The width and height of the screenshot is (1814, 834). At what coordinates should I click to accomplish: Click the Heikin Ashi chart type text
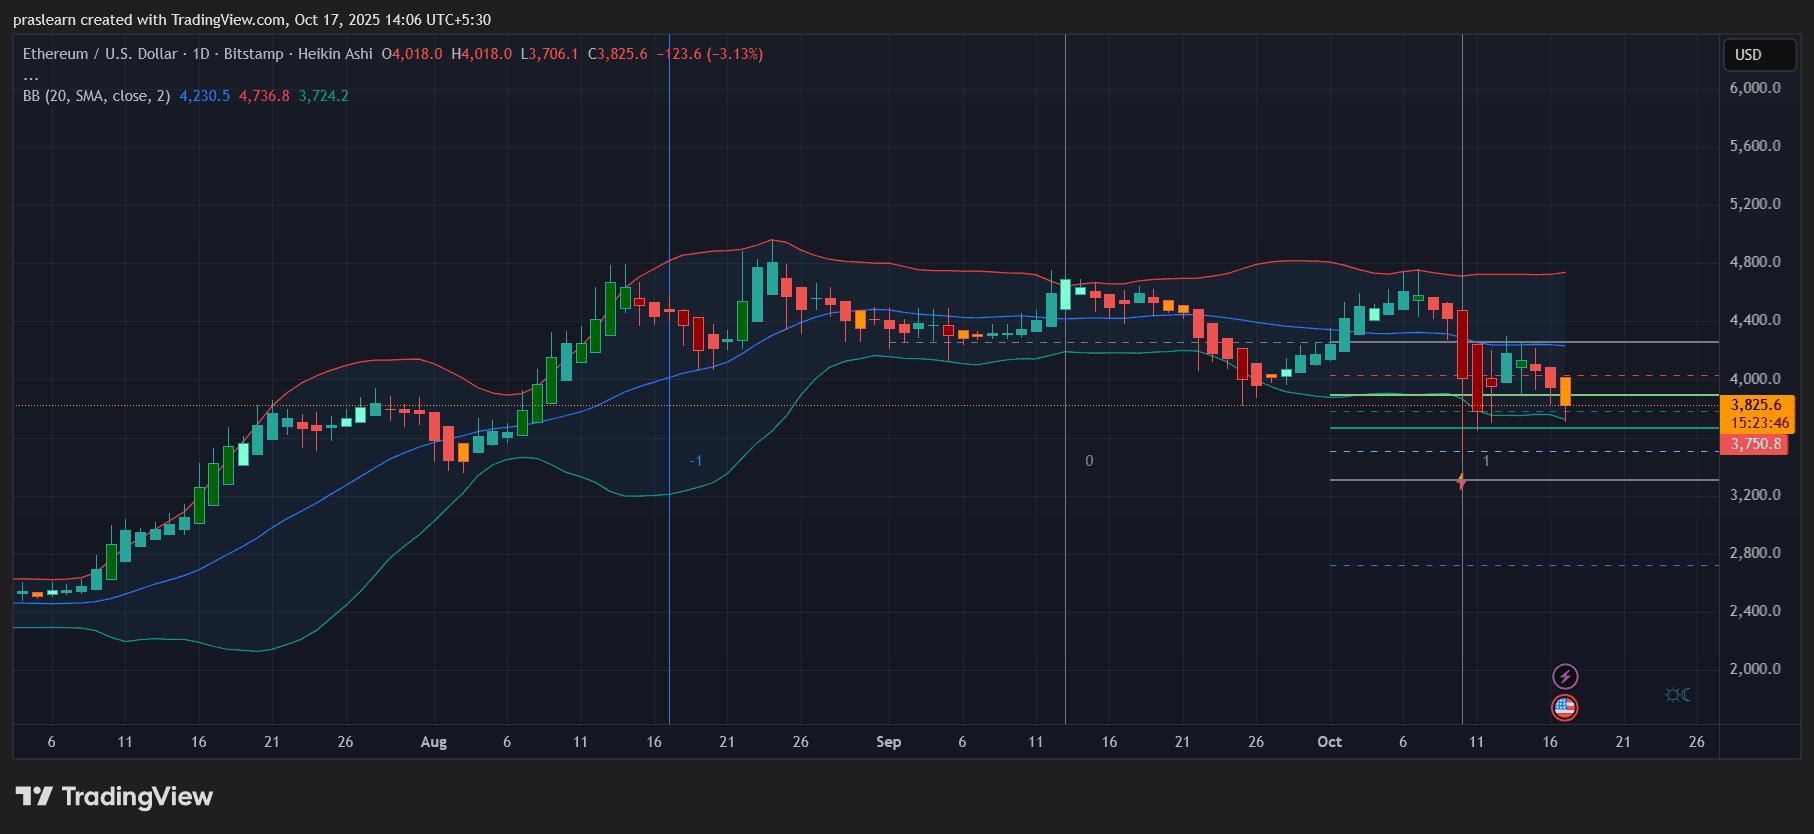pos(335,54)
